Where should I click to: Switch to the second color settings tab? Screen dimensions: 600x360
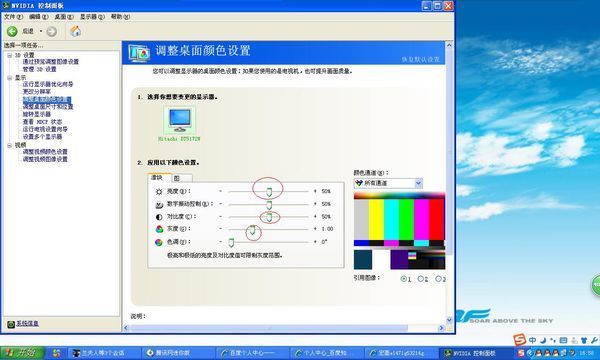point(181,178)
